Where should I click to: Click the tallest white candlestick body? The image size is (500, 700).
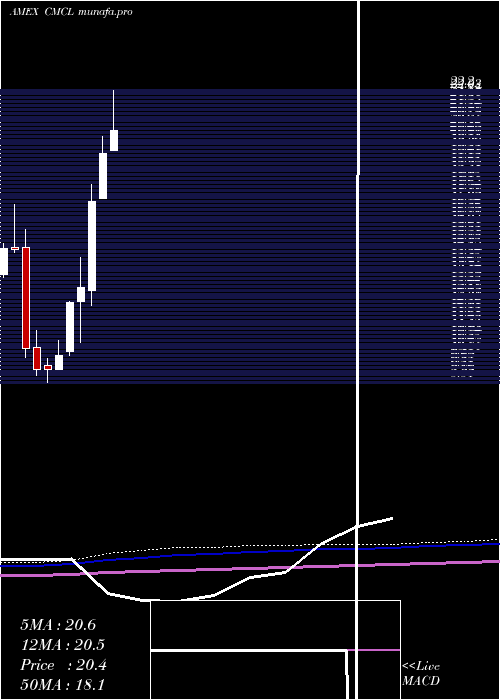(92, 246)
